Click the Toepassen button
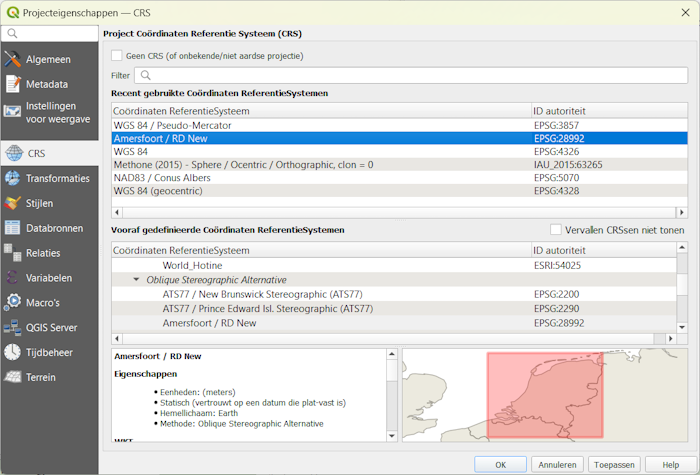The image size is (700, 475). click(614, 465)
